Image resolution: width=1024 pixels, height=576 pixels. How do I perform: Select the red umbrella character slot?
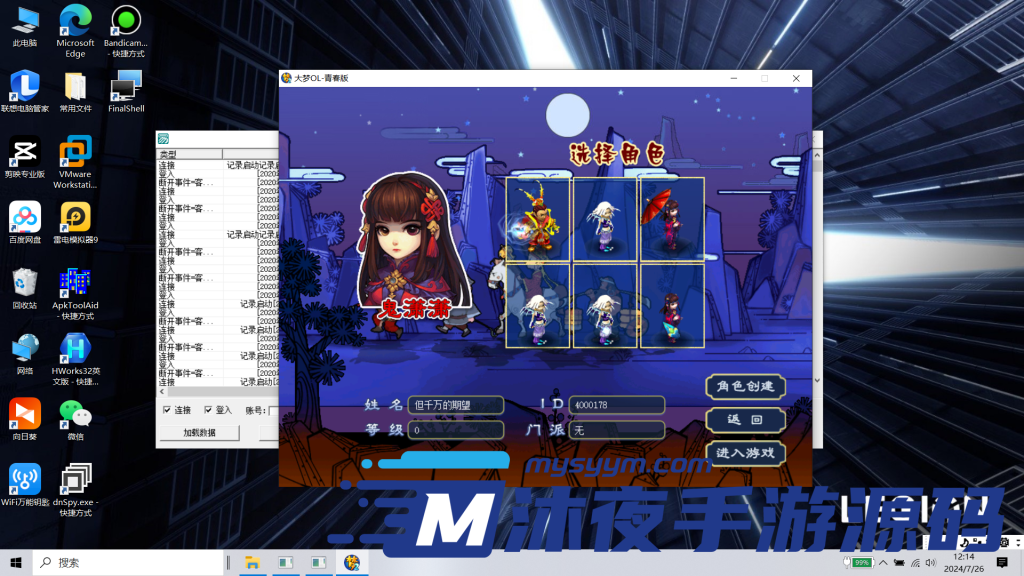(x=671, y=220)
